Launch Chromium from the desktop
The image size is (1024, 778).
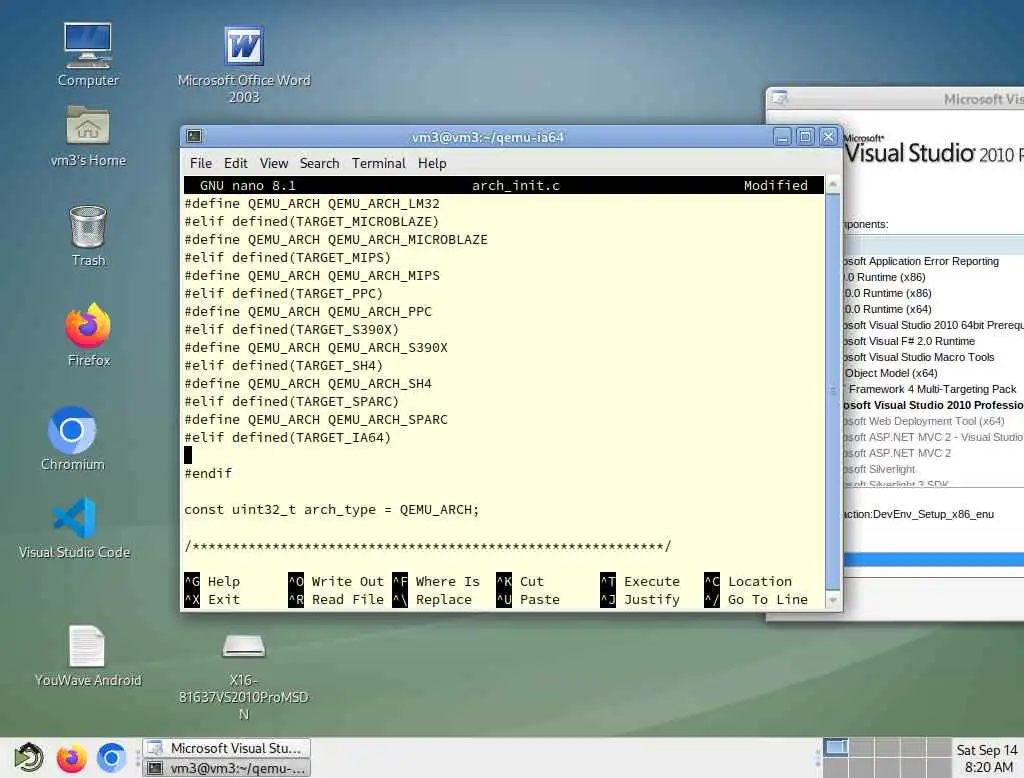click(x=72, y=438)
